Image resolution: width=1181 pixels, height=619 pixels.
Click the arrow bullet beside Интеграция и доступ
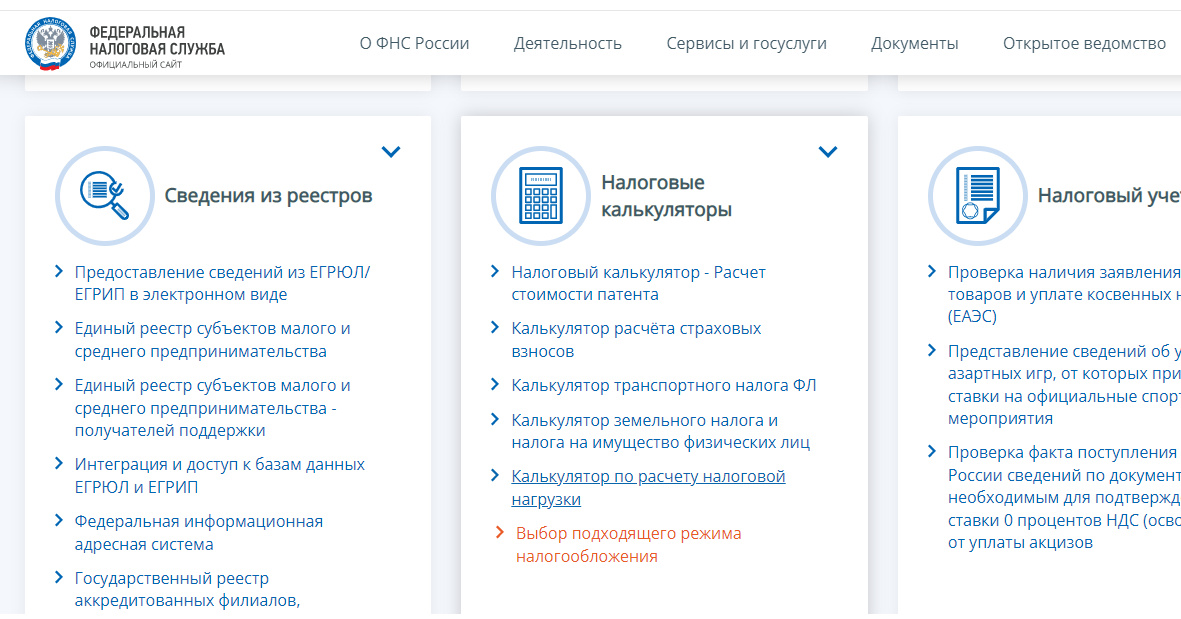tap(59, 463)
